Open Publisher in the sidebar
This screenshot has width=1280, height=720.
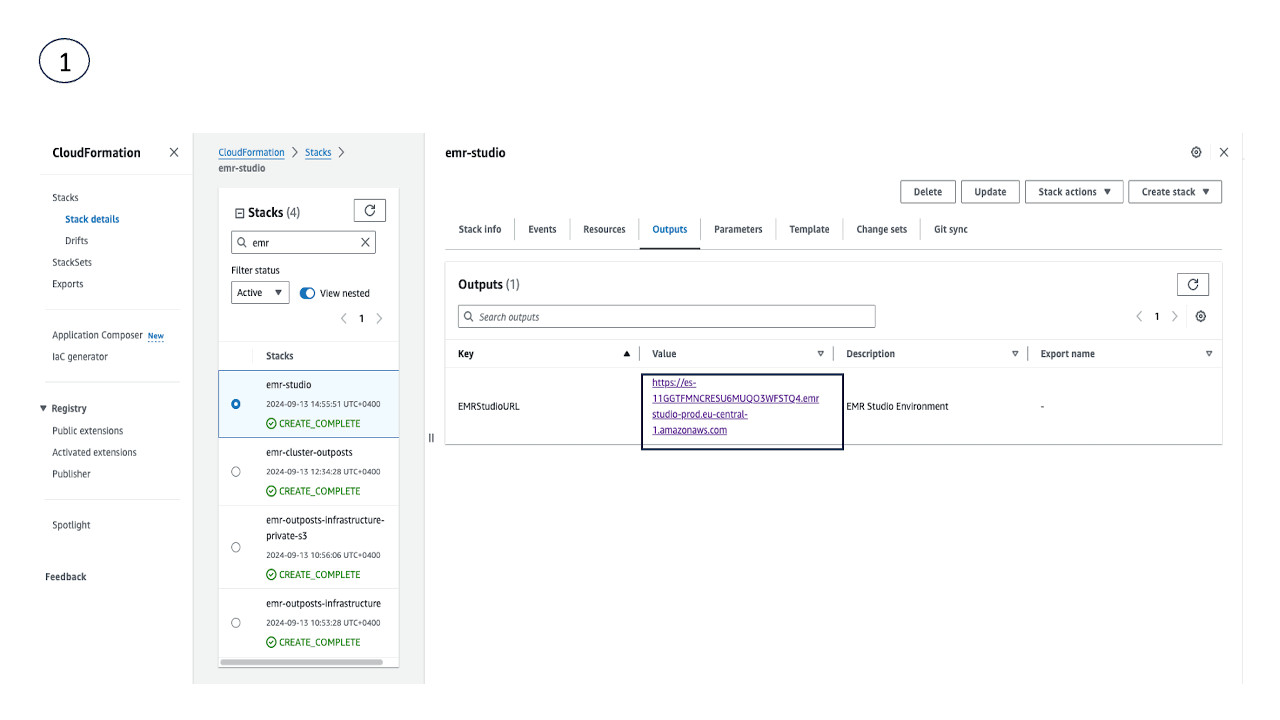71,474
